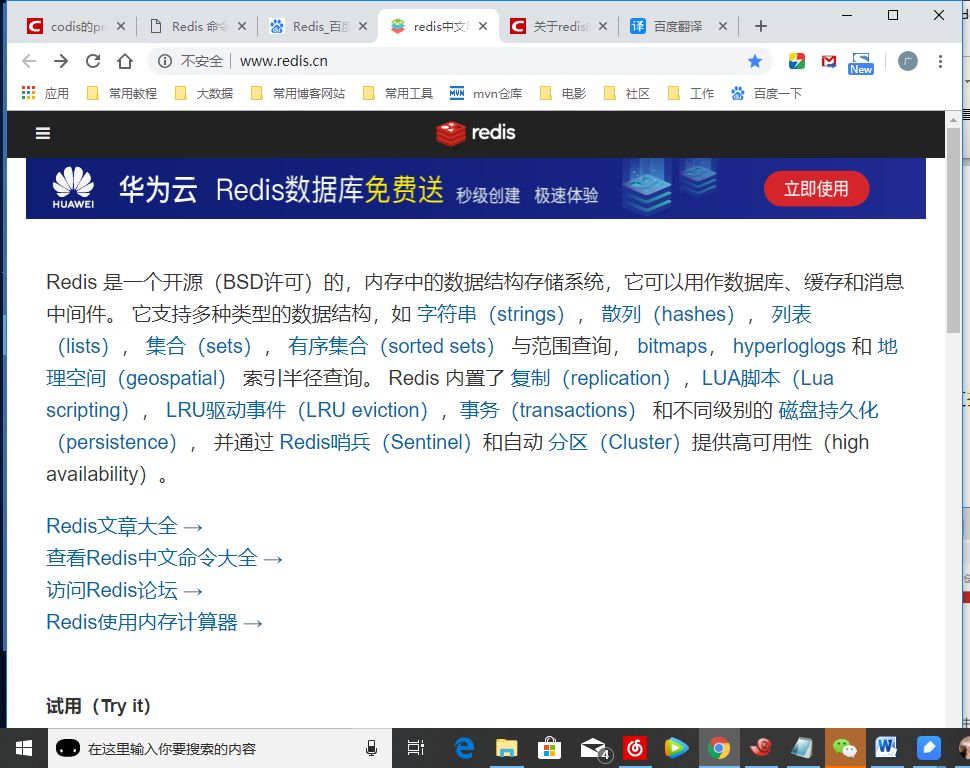Open Word from the taskbar
This screenshot has width=970, height=768.
886,748
